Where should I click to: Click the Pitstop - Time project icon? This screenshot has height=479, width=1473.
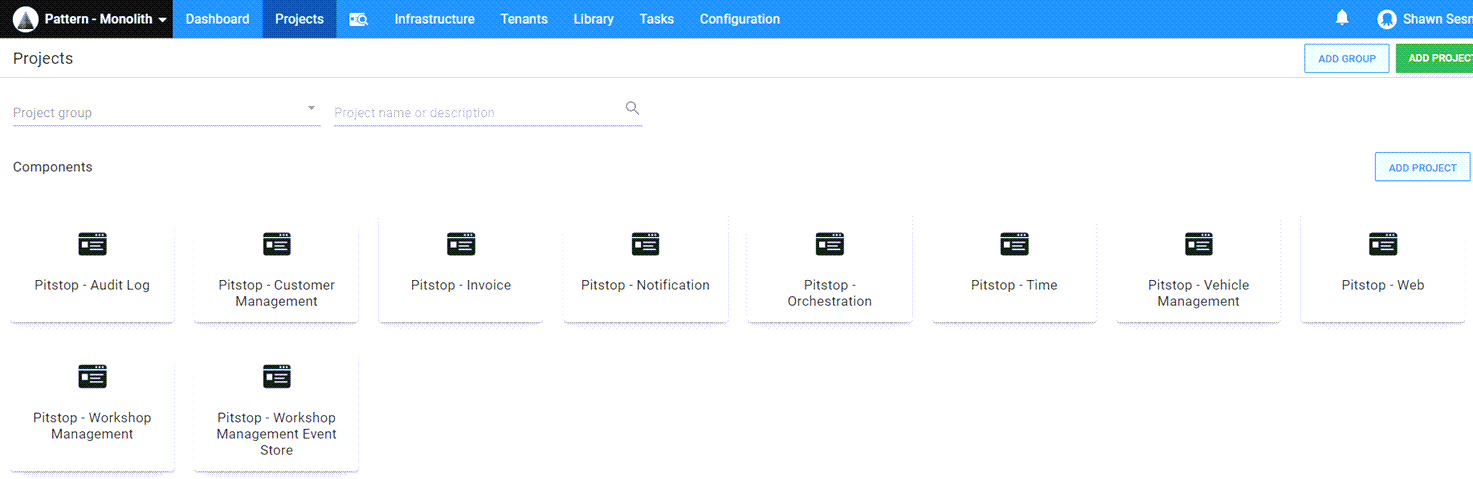pyautogui.click(x=1014, y=244)
